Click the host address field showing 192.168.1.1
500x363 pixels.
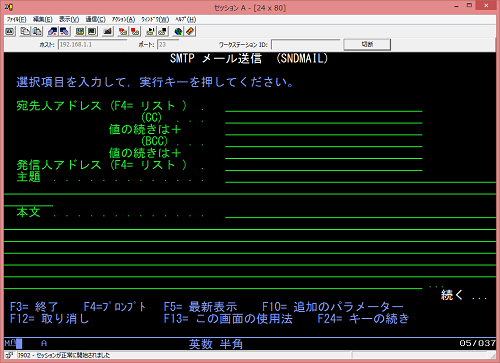tap(92, 44)
